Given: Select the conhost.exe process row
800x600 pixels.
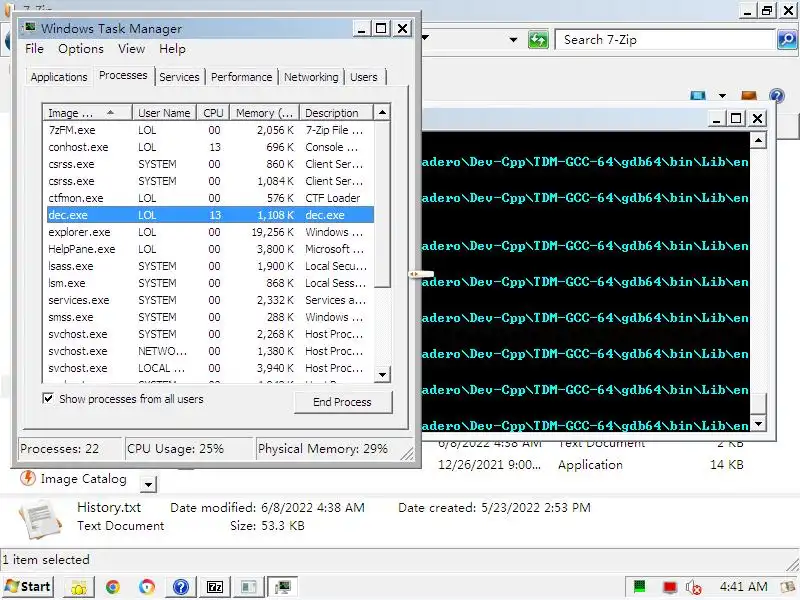Looking at the screenshot, I should [x=210, y=147].
